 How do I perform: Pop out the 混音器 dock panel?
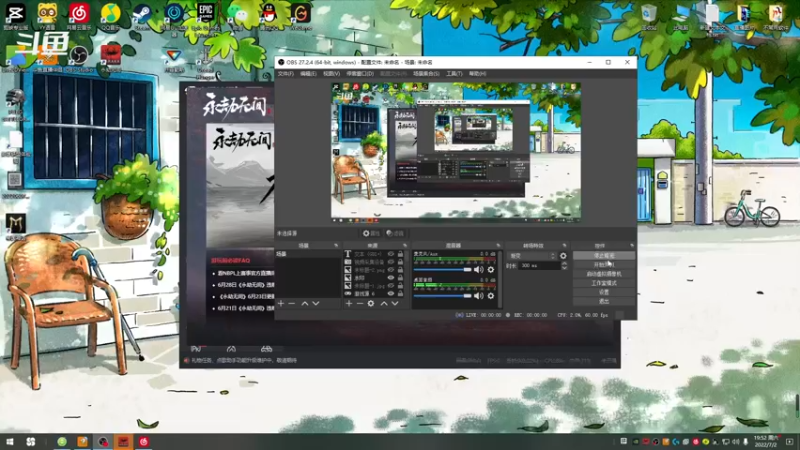click(498, 245)
